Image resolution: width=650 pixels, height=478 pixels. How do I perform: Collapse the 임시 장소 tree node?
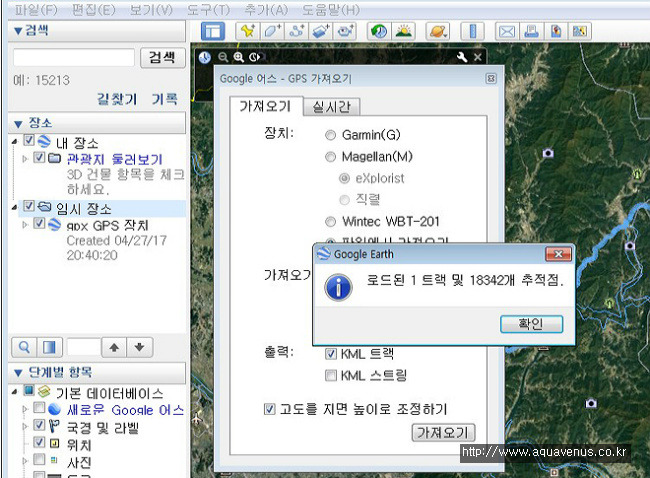click(x=15, y=207)
